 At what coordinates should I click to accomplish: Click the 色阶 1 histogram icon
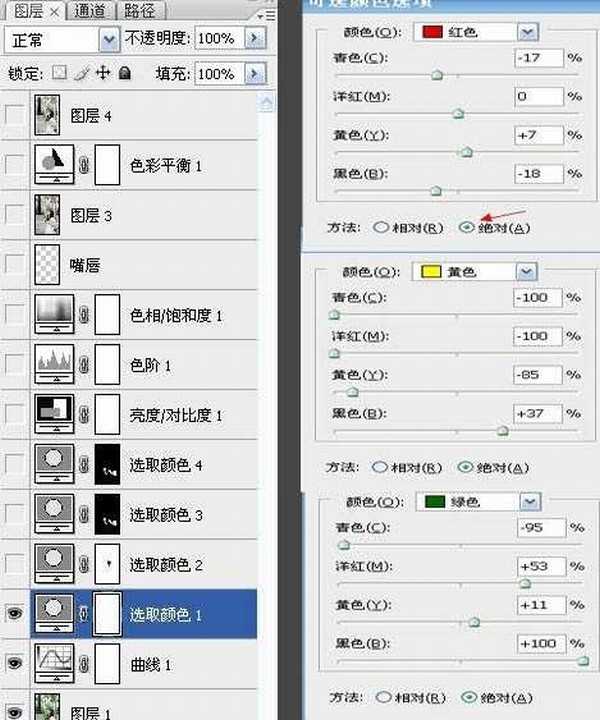pyautogui.click(x=54, y=364)
